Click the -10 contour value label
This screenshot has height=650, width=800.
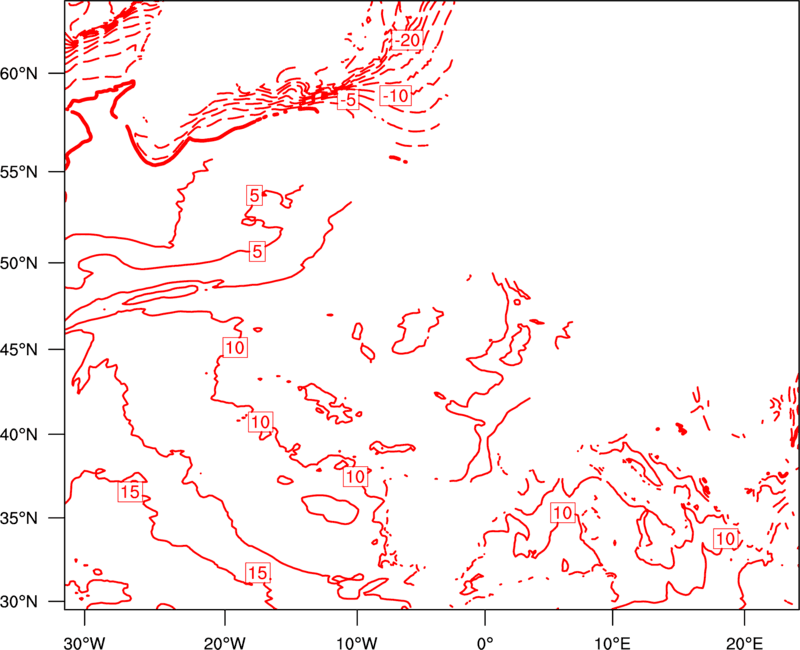(395, 95)
